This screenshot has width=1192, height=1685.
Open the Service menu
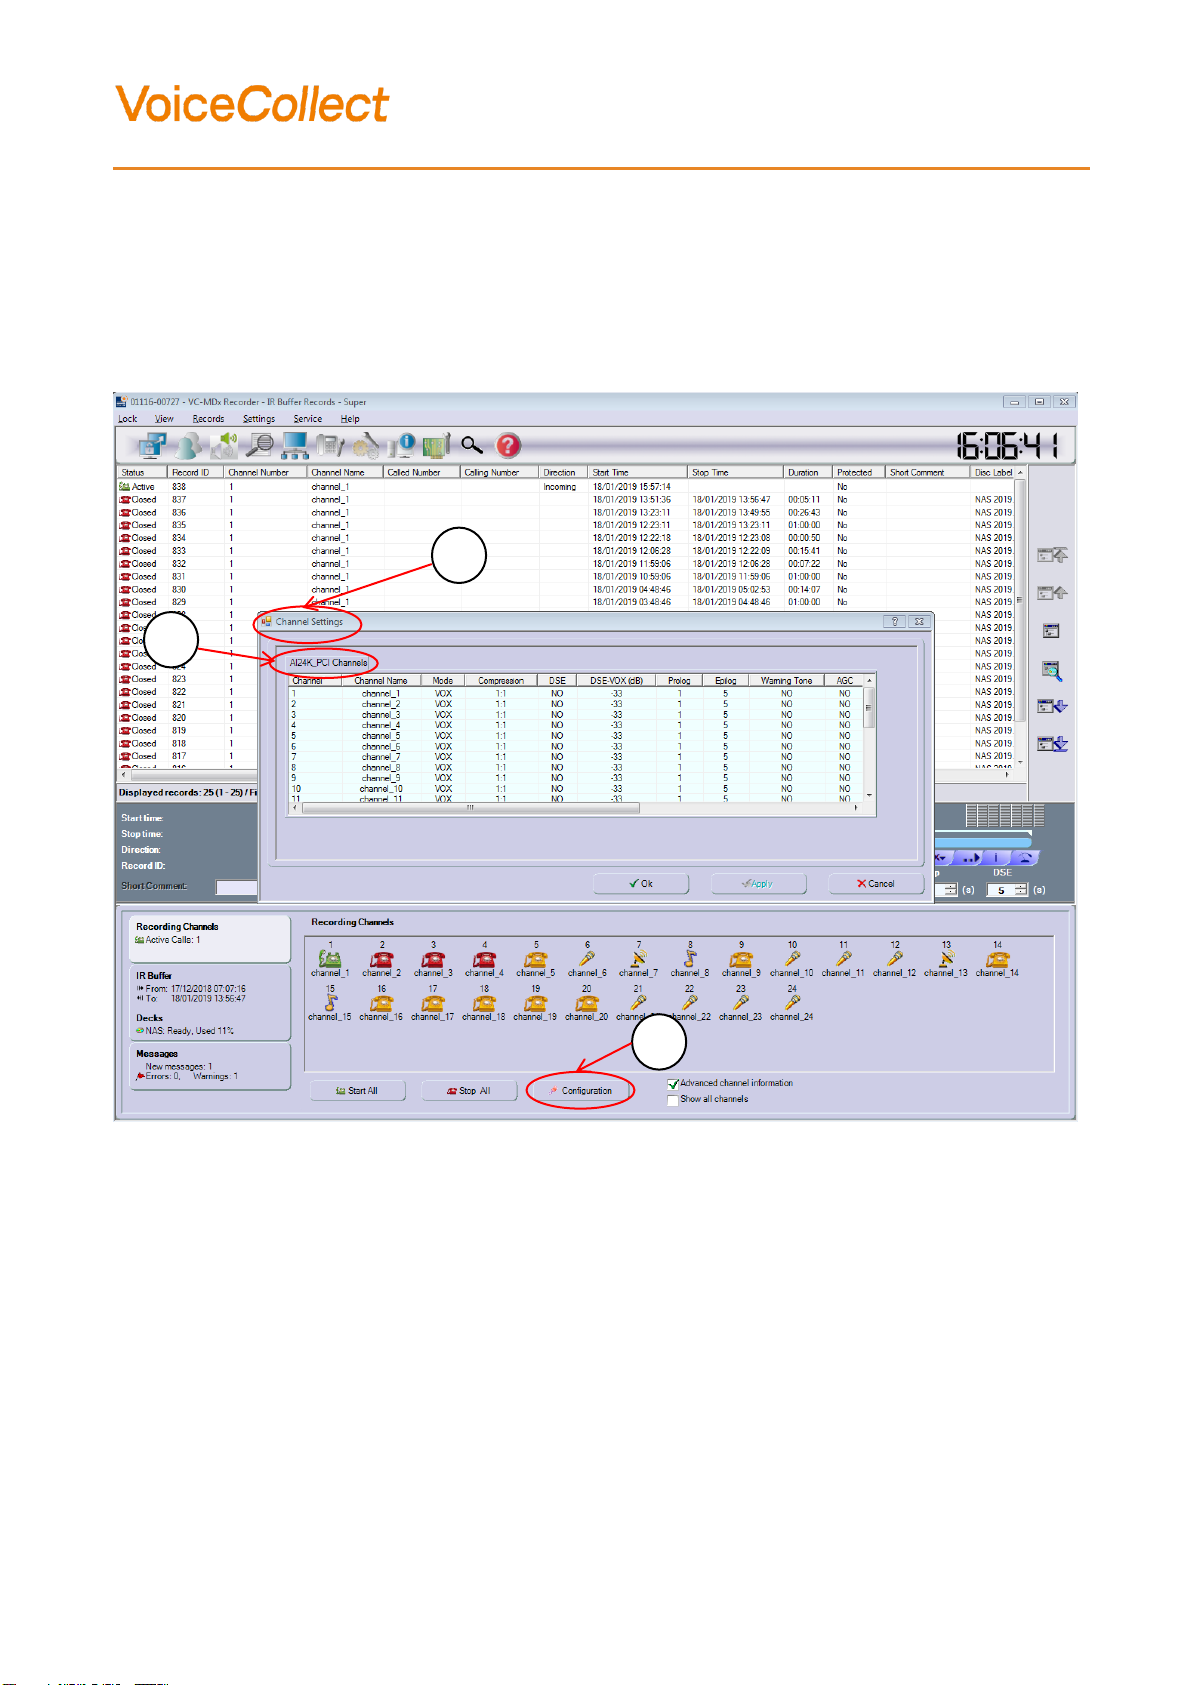tap(308, 419)
